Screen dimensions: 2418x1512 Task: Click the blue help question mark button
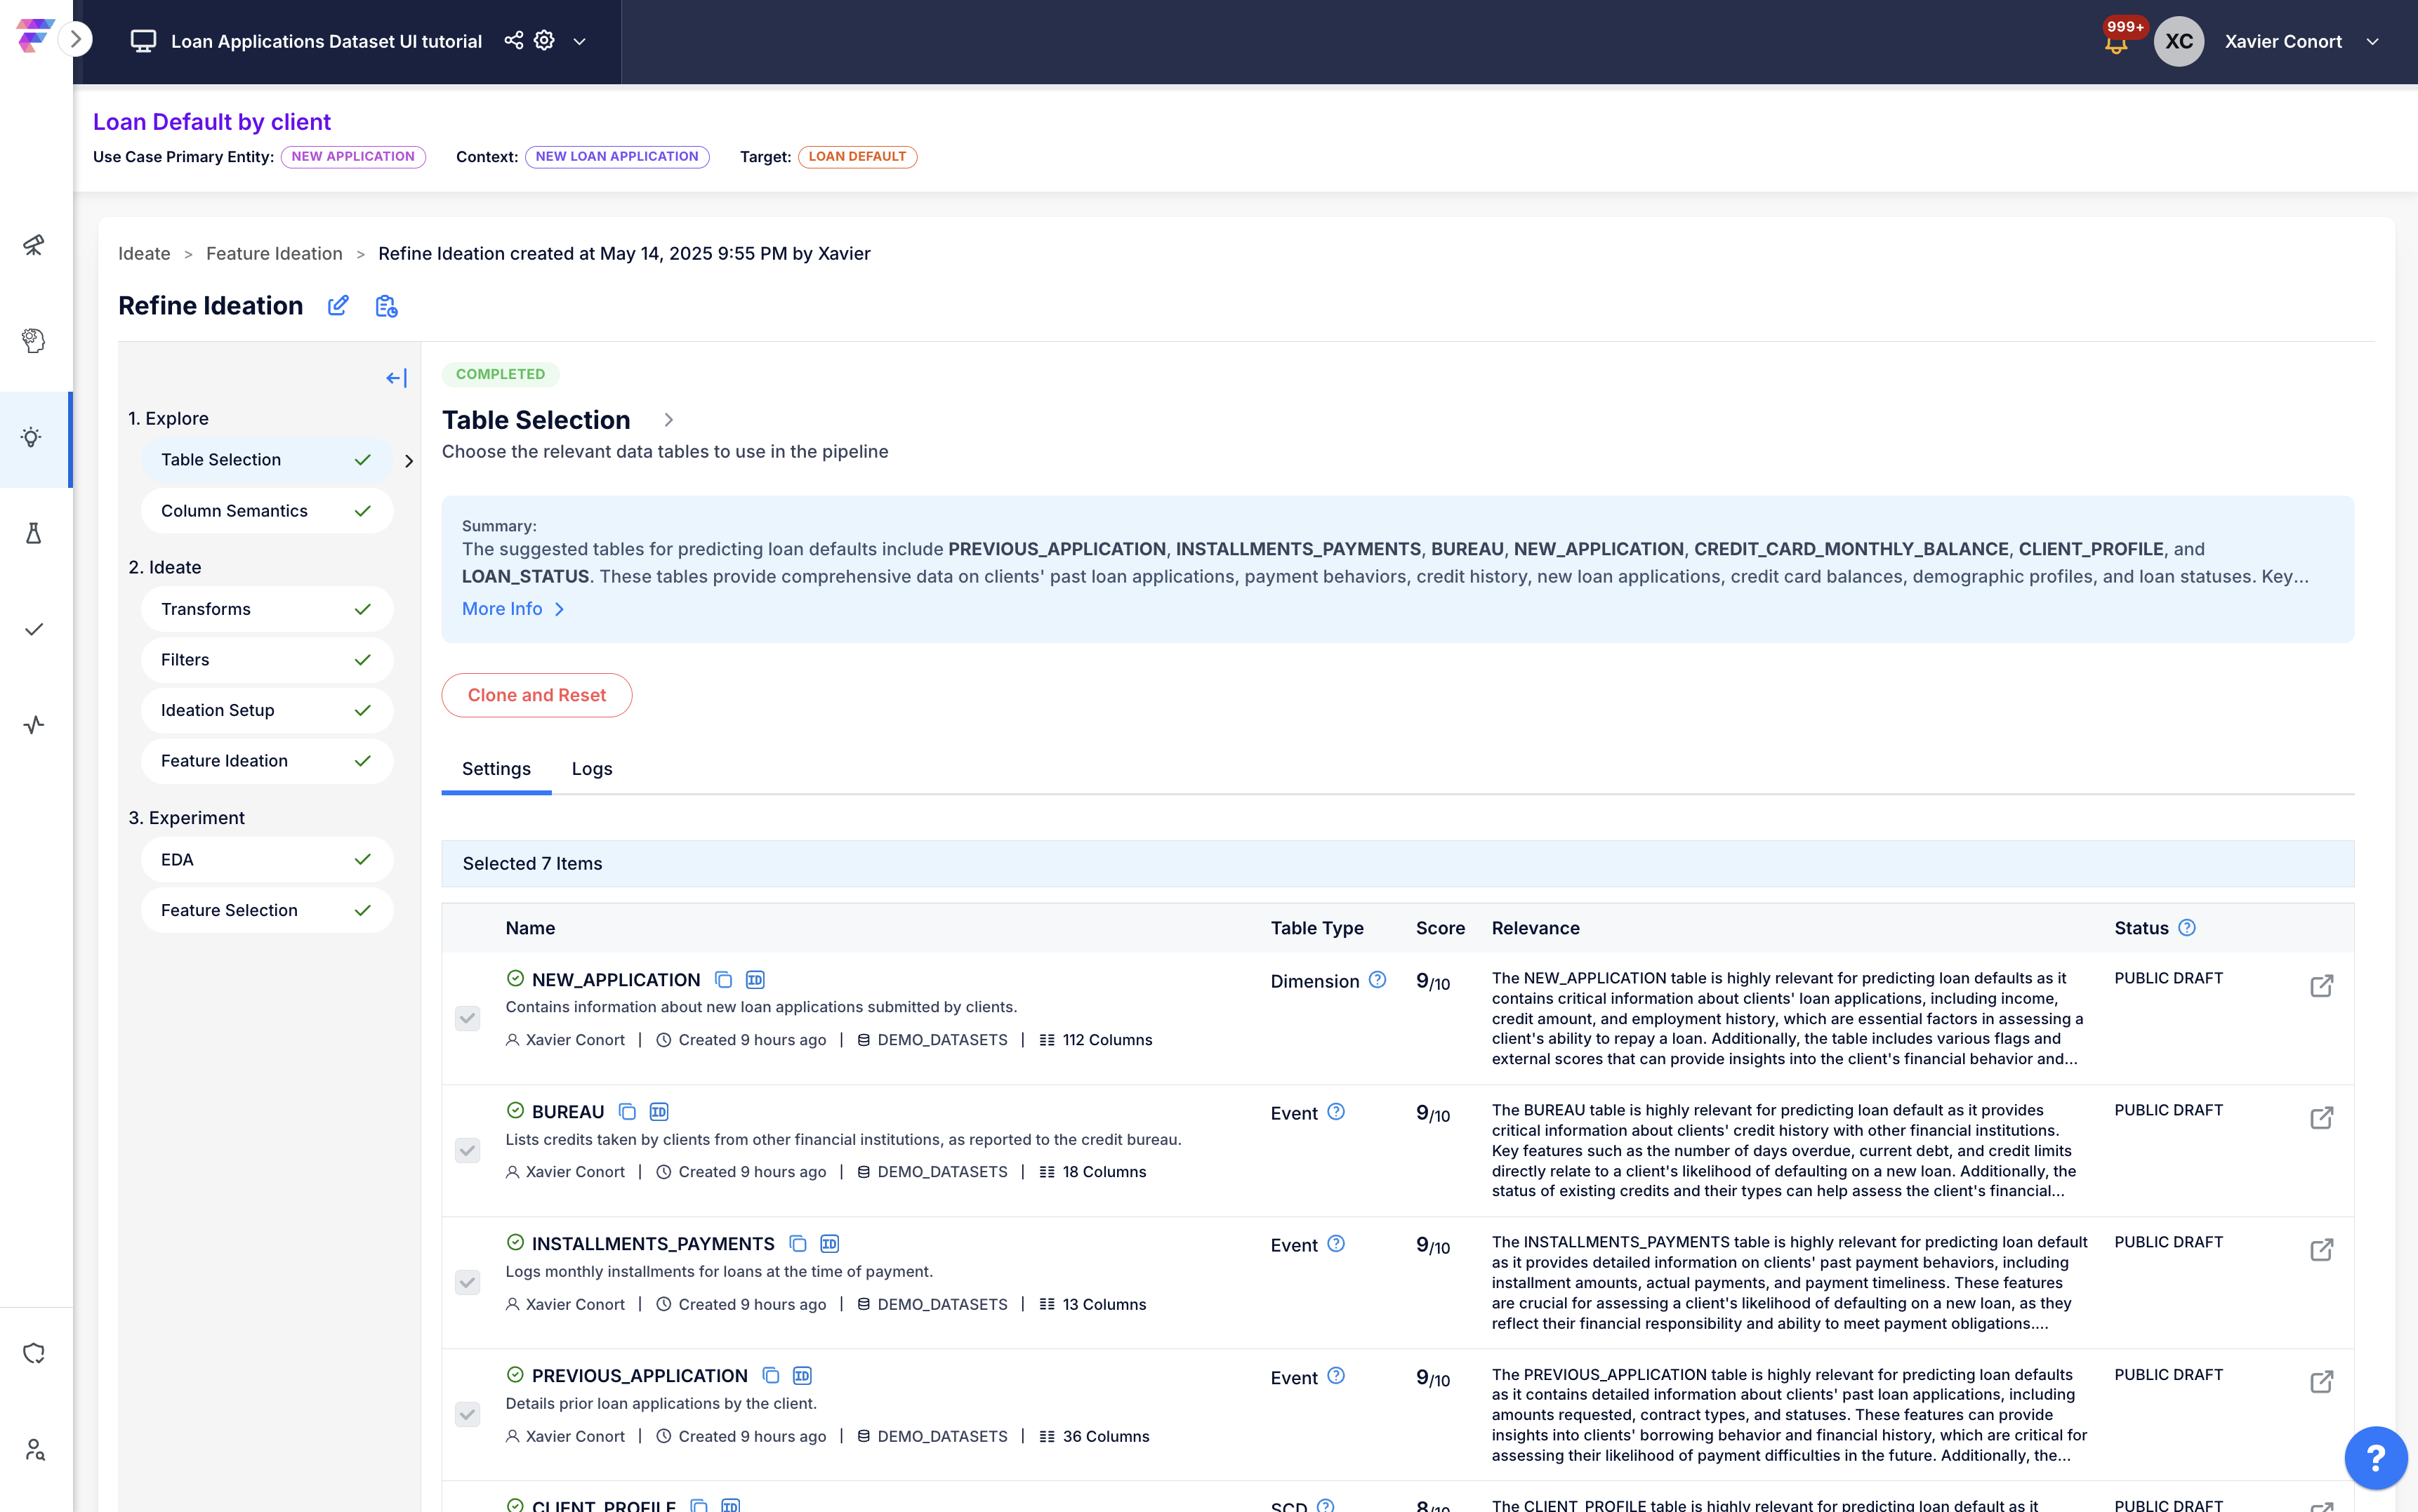(2375, 1457)
